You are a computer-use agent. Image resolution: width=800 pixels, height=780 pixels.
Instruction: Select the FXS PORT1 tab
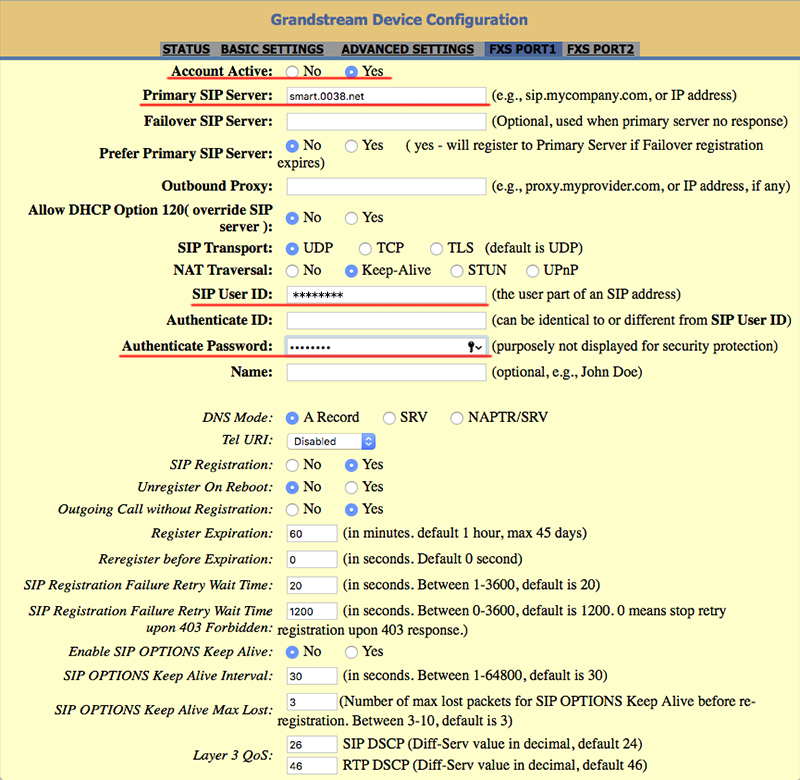pos(522,49)
